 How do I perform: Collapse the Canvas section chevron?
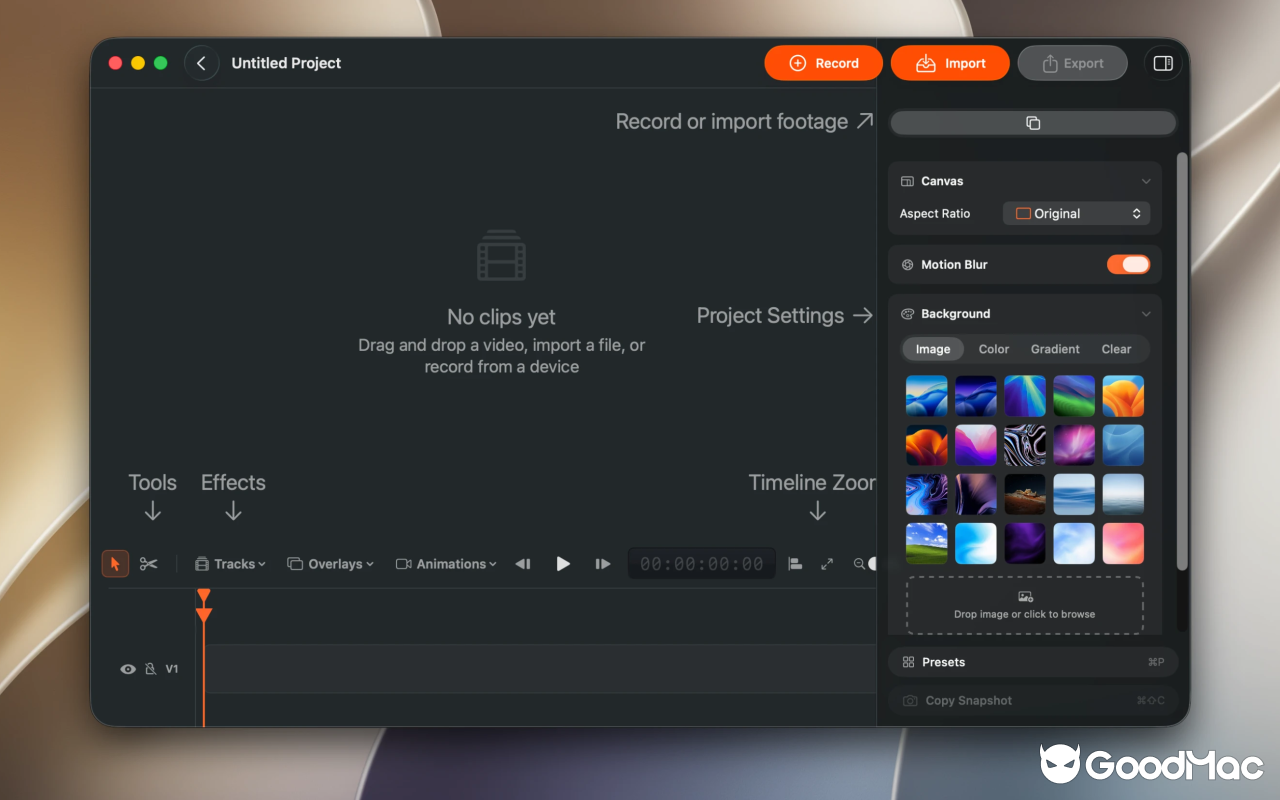tap(1146, 182)
